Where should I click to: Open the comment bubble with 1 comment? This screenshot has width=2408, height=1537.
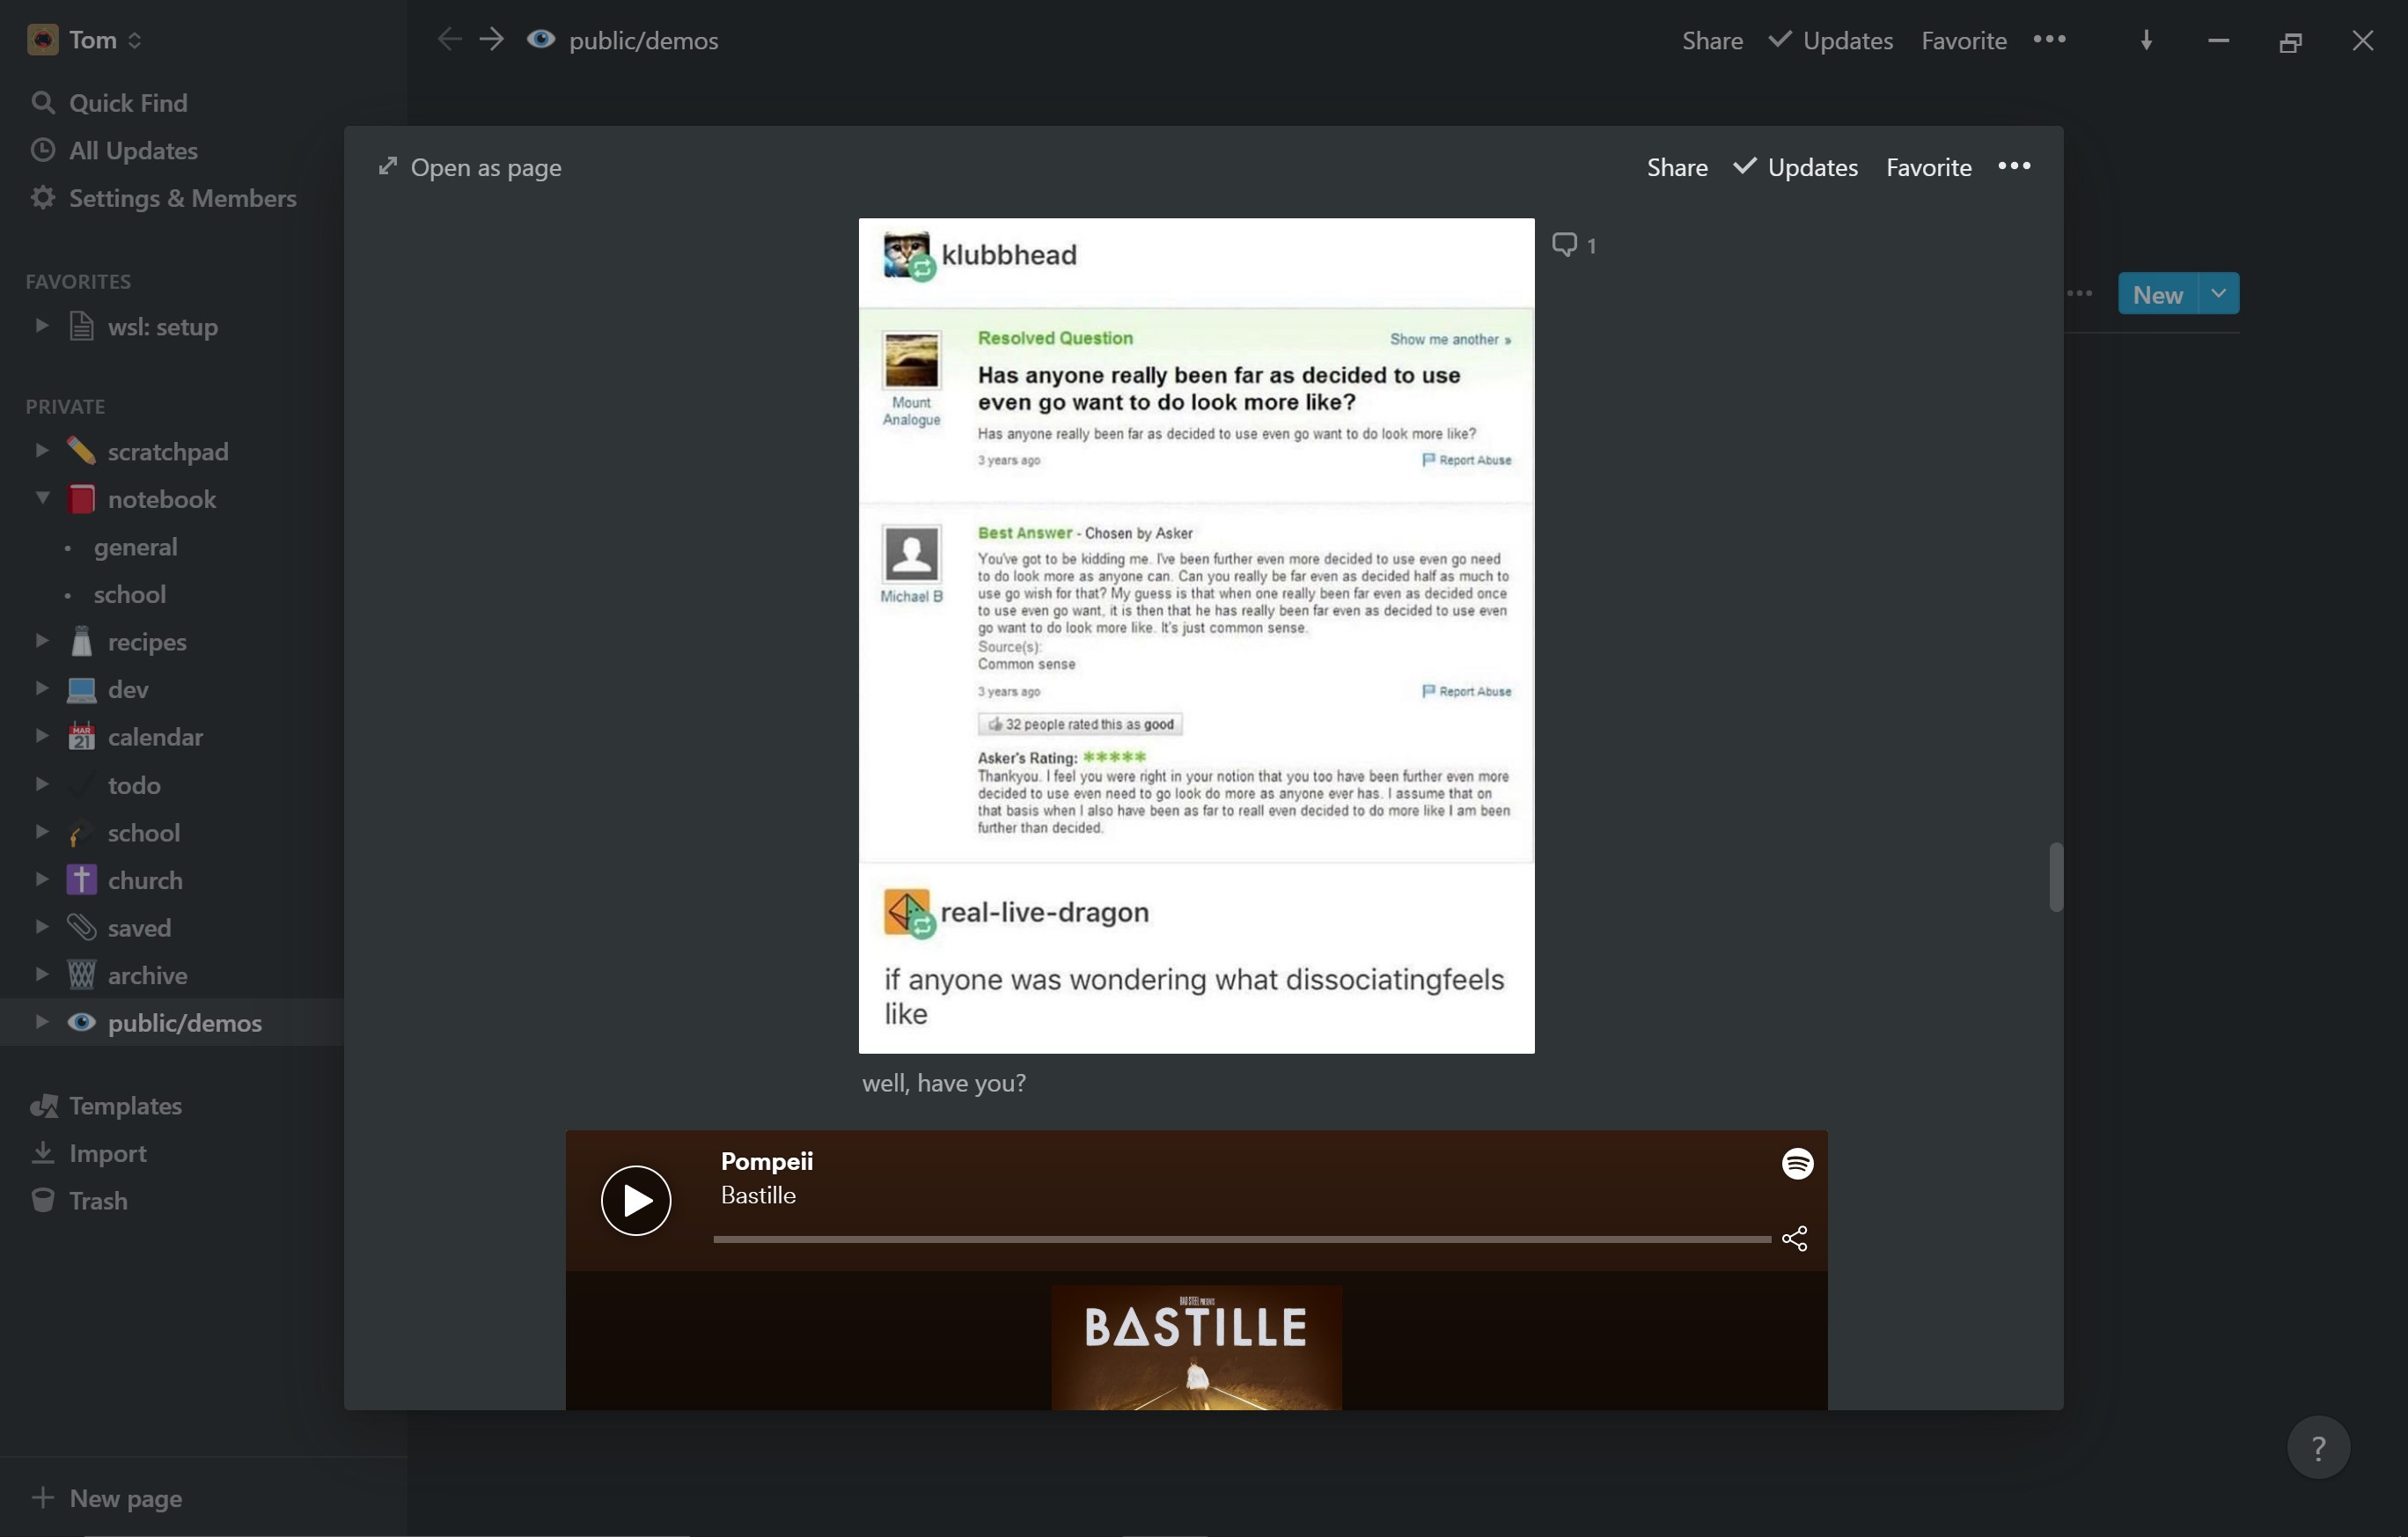tap(1574, 245)
